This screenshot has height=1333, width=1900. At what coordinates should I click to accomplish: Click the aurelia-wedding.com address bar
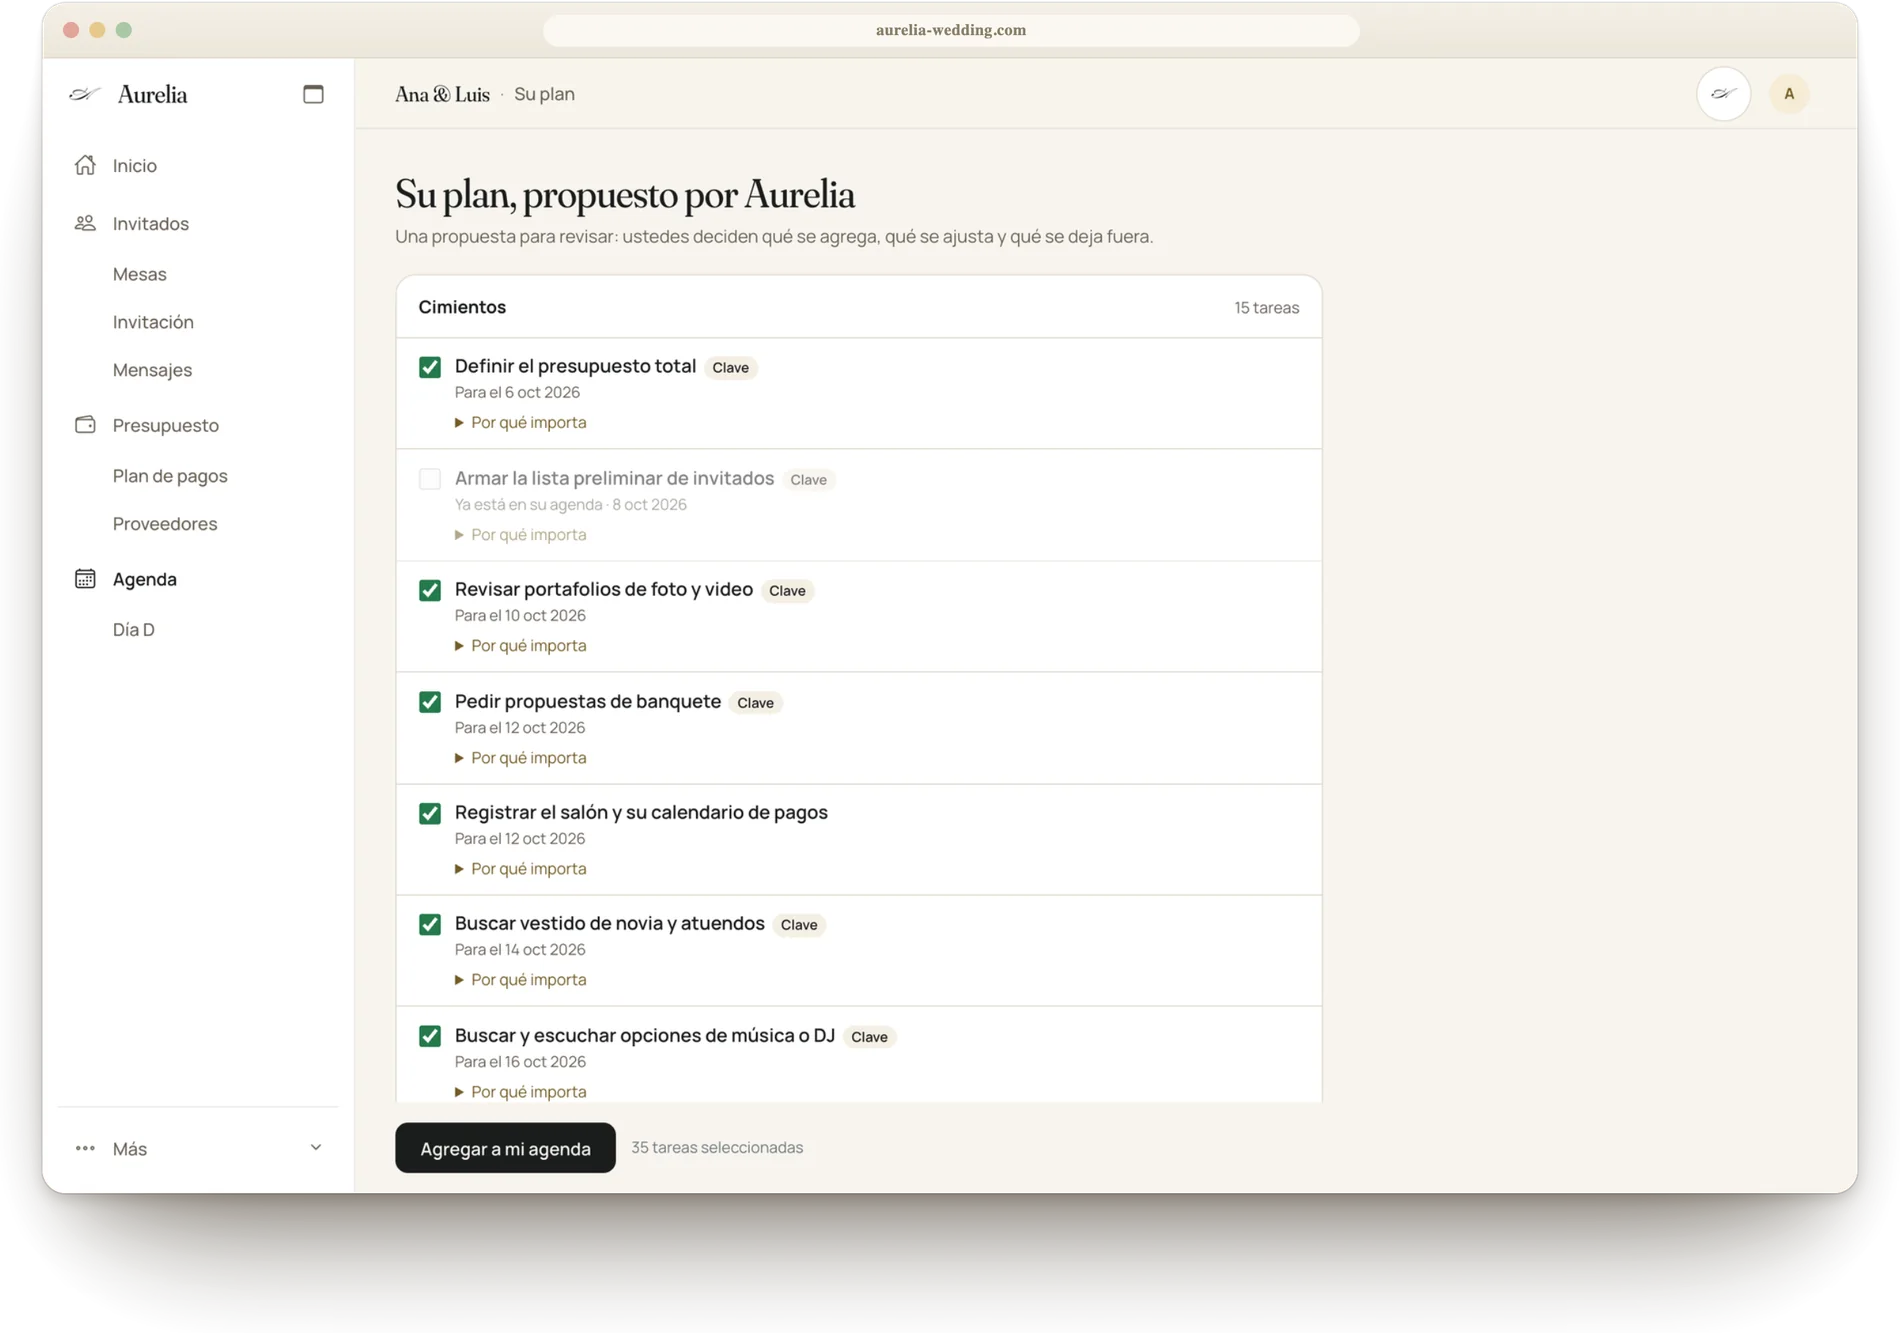951,30
